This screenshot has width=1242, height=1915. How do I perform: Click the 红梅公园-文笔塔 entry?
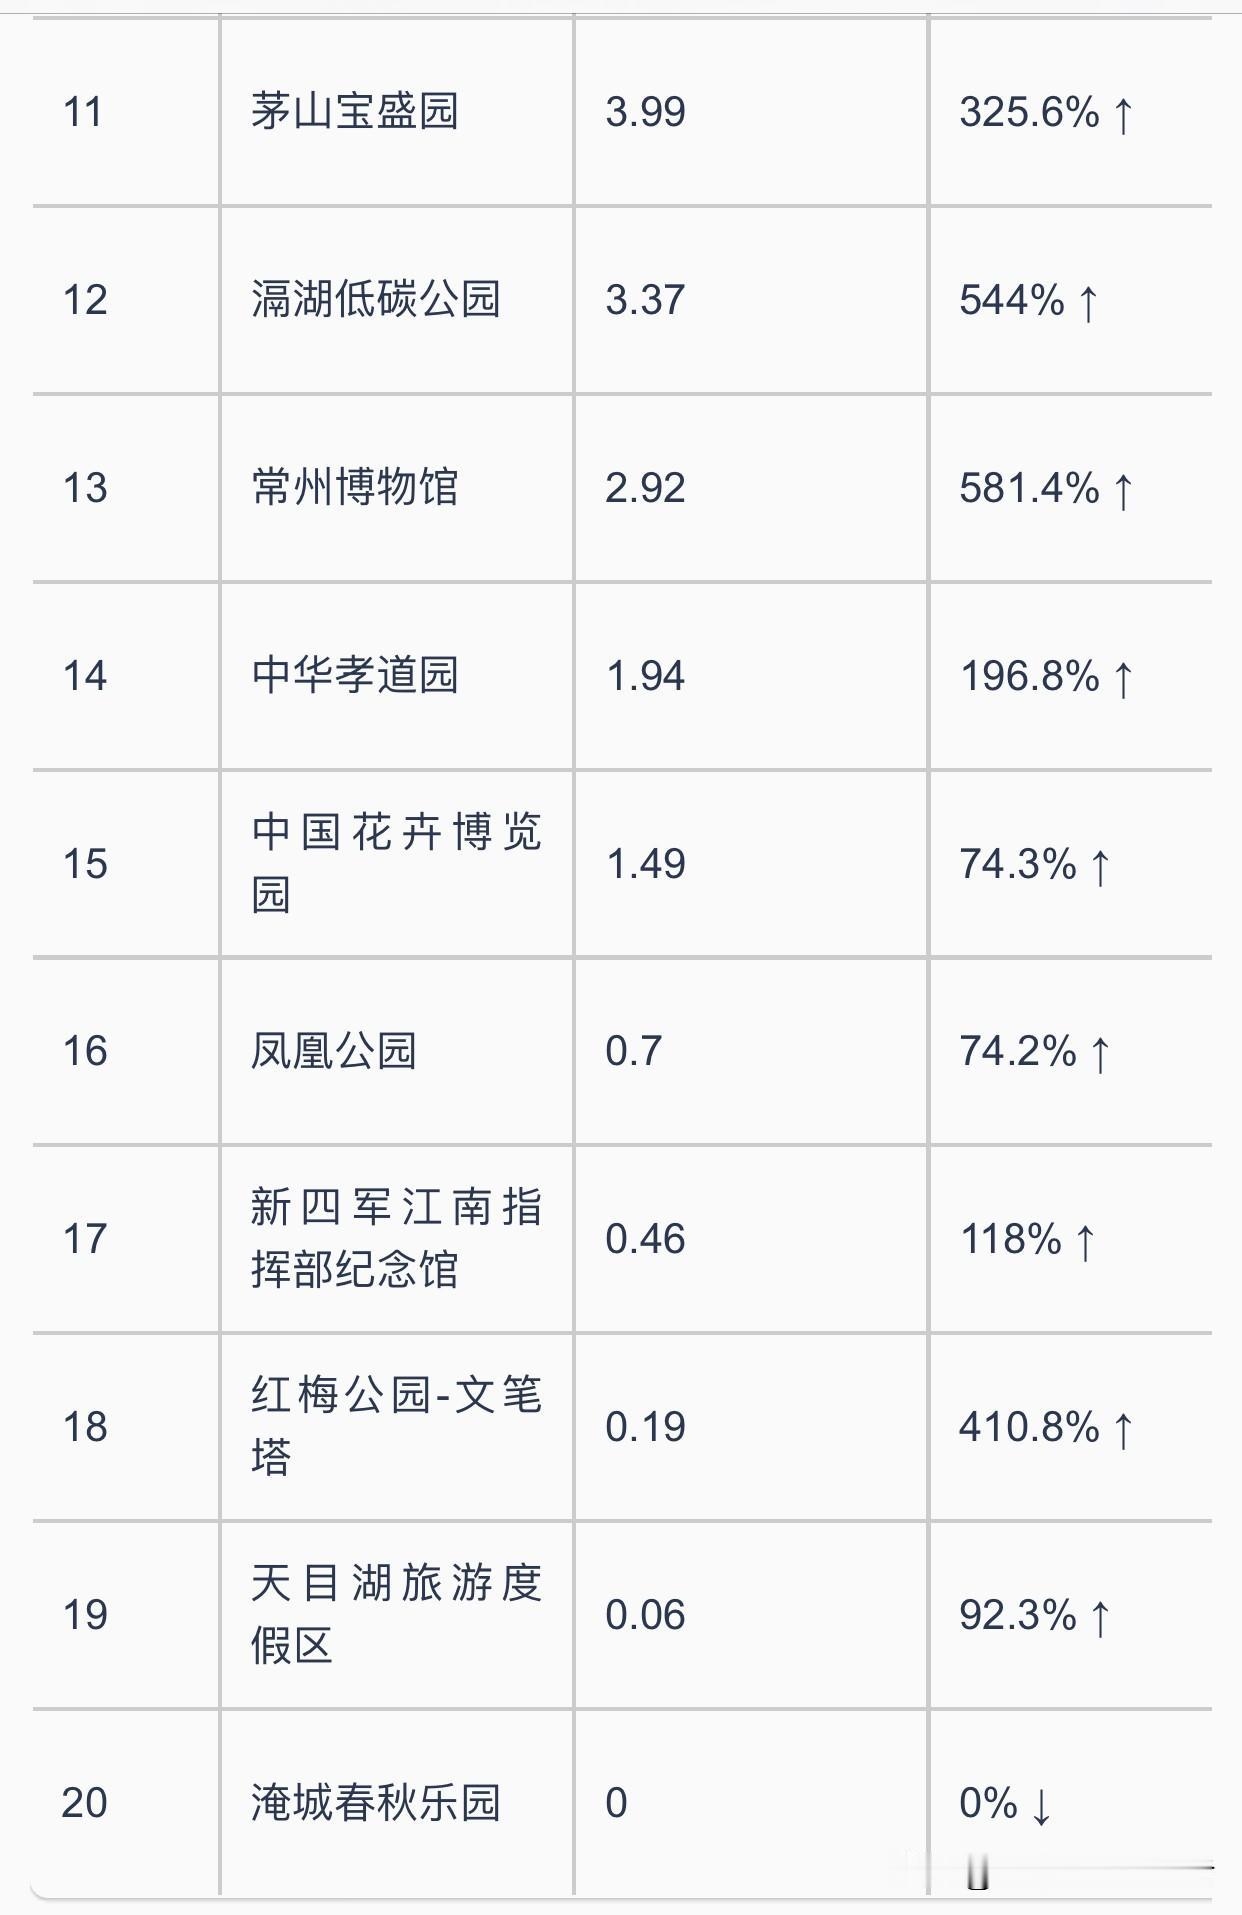pos(396,1427)
